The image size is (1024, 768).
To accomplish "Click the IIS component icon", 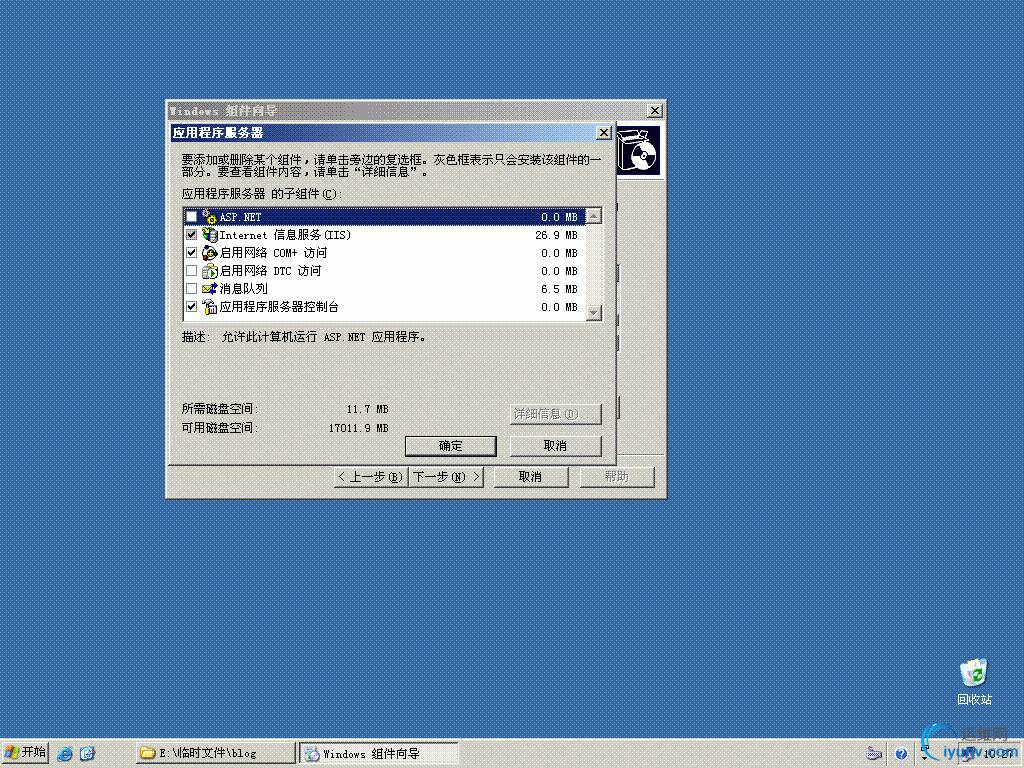I will pyautogui.click(x=209, y=234).
